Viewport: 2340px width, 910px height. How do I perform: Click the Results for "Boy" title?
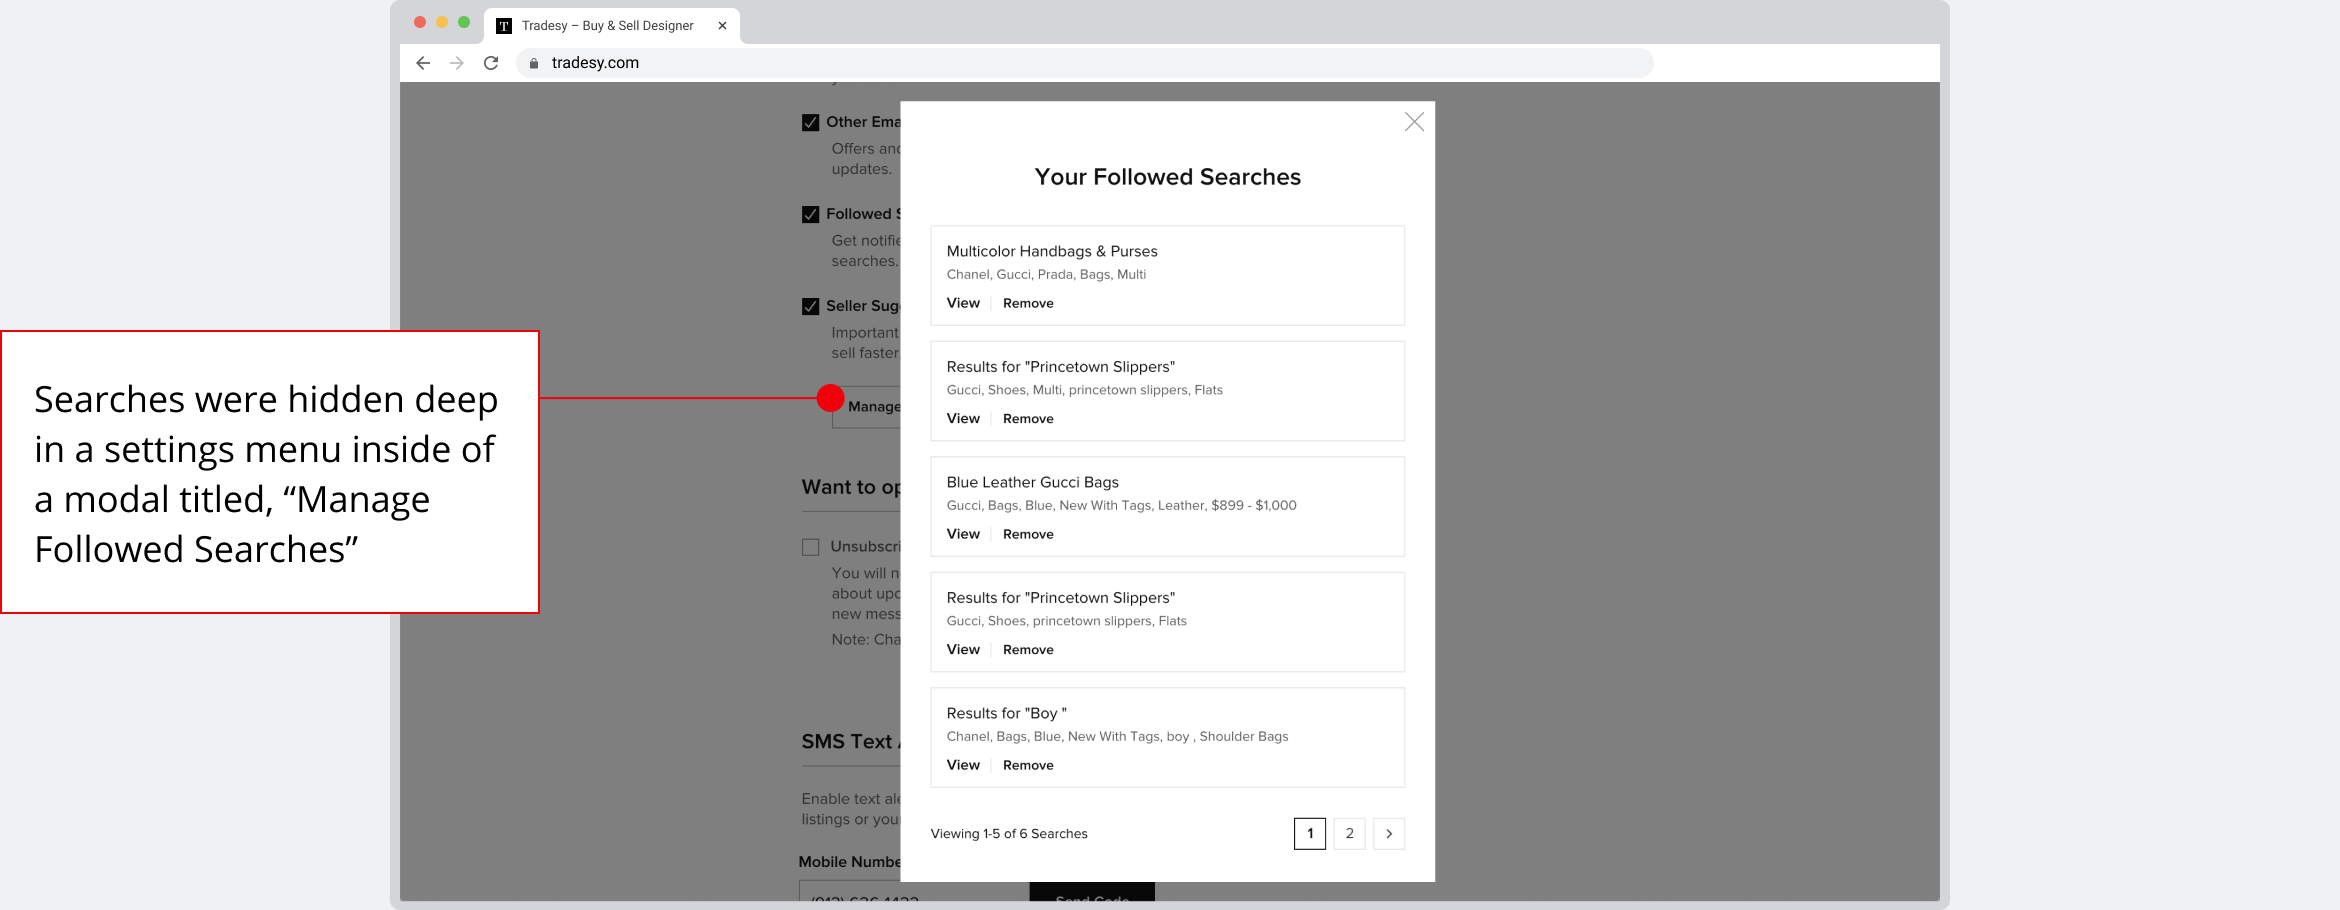pos(1007,713)
